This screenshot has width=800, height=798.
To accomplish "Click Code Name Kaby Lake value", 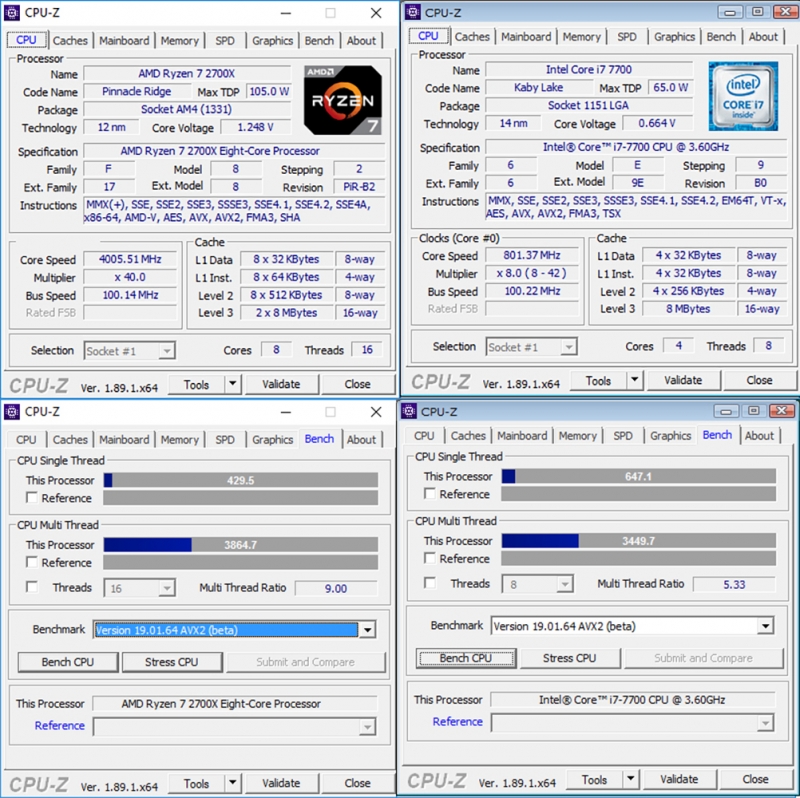I will click(538, 87).
